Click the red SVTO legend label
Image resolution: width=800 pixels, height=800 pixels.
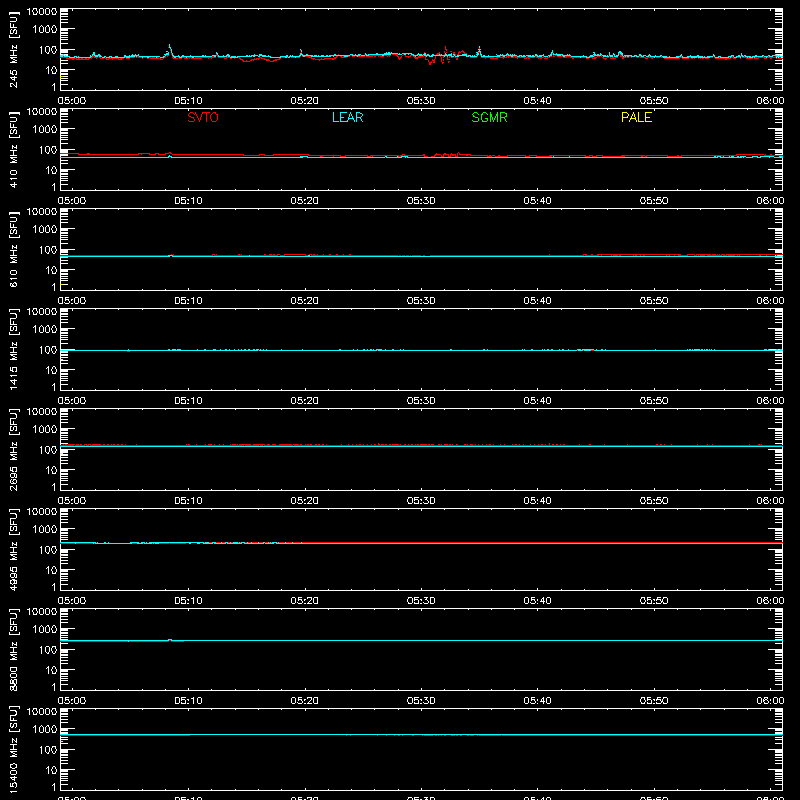[x=203, y=117]
